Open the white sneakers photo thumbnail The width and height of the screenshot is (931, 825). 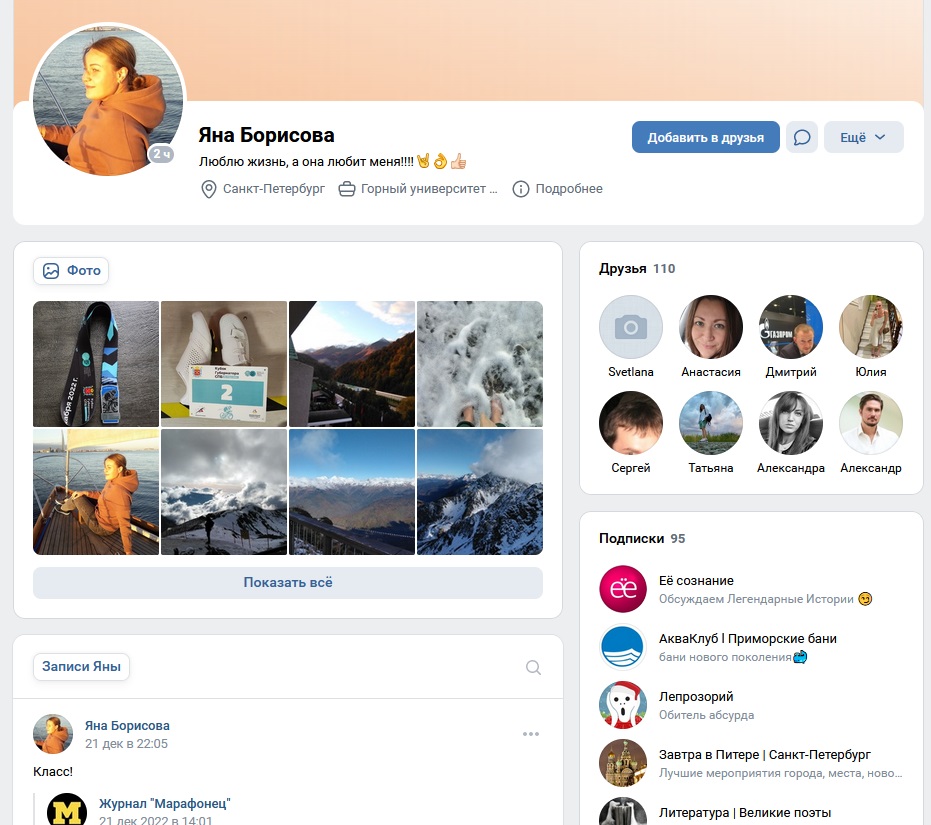click(x=224, y=363)
